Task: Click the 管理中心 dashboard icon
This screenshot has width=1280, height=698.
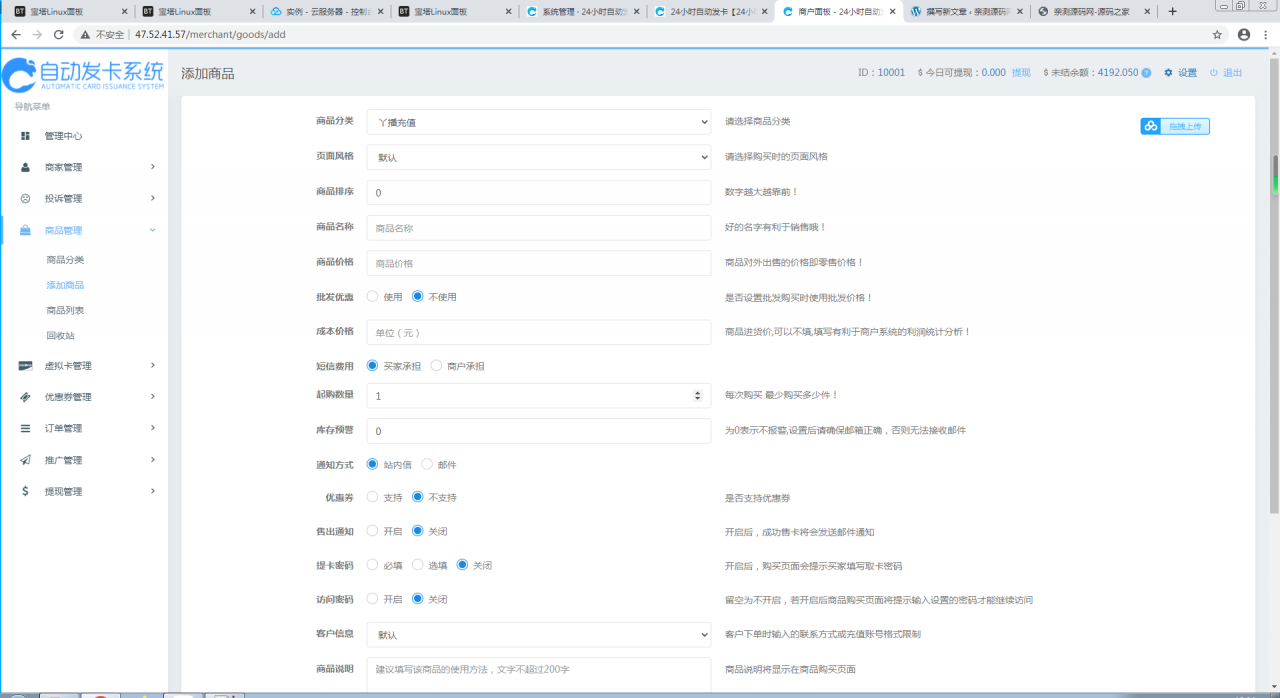Action: point(26,136)
